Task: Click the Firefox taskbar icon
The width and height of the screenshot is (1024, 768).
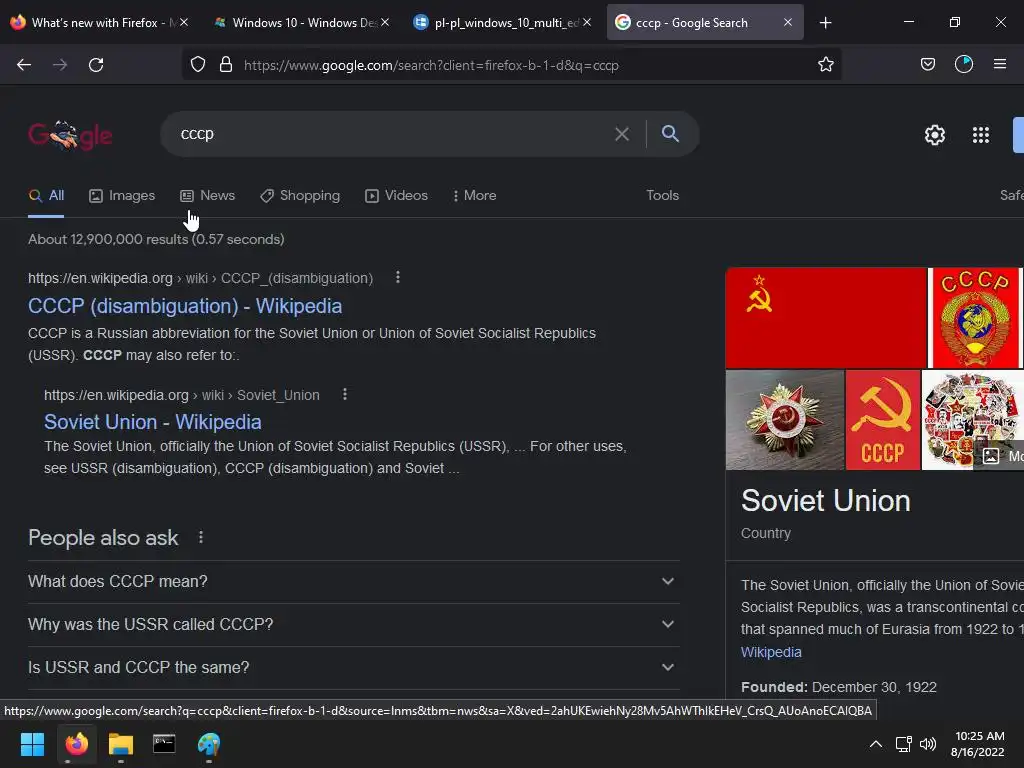Action: 77,744
